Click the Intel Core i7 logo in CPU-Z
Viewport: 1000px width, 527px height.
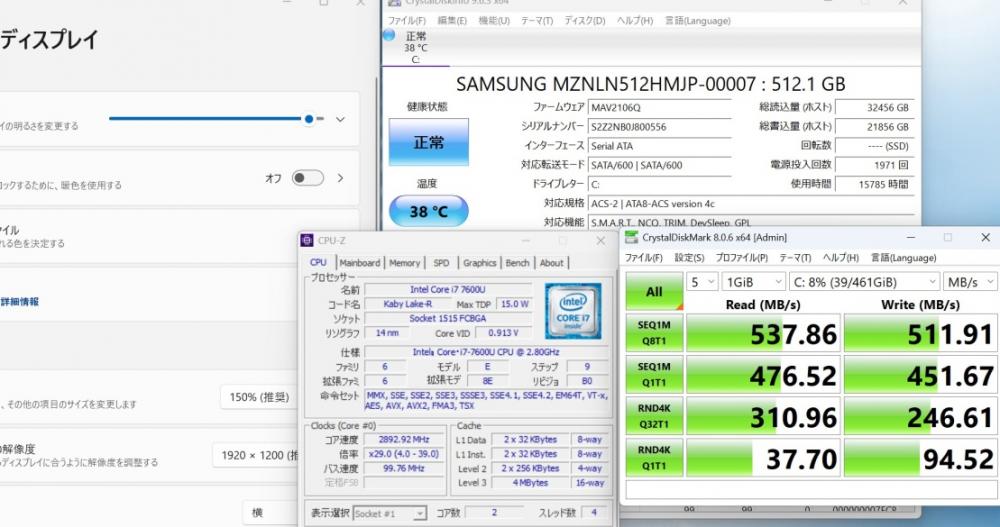573,311
